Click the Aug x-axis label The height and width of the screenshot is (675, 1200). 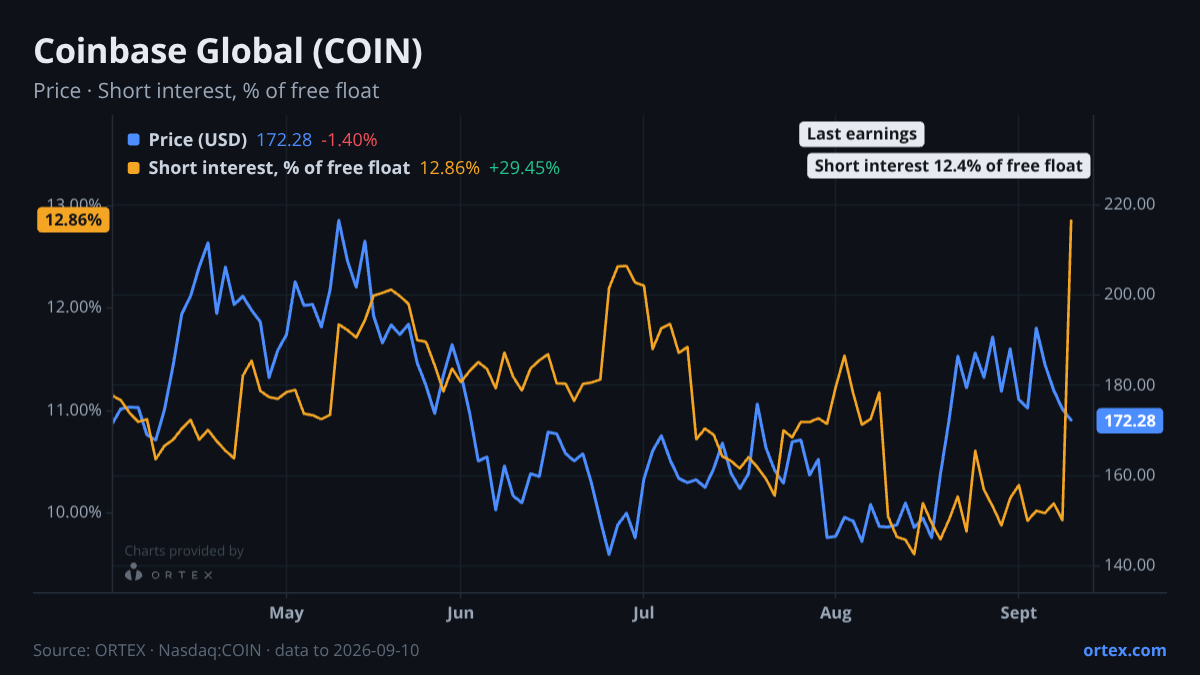[835, 611]
